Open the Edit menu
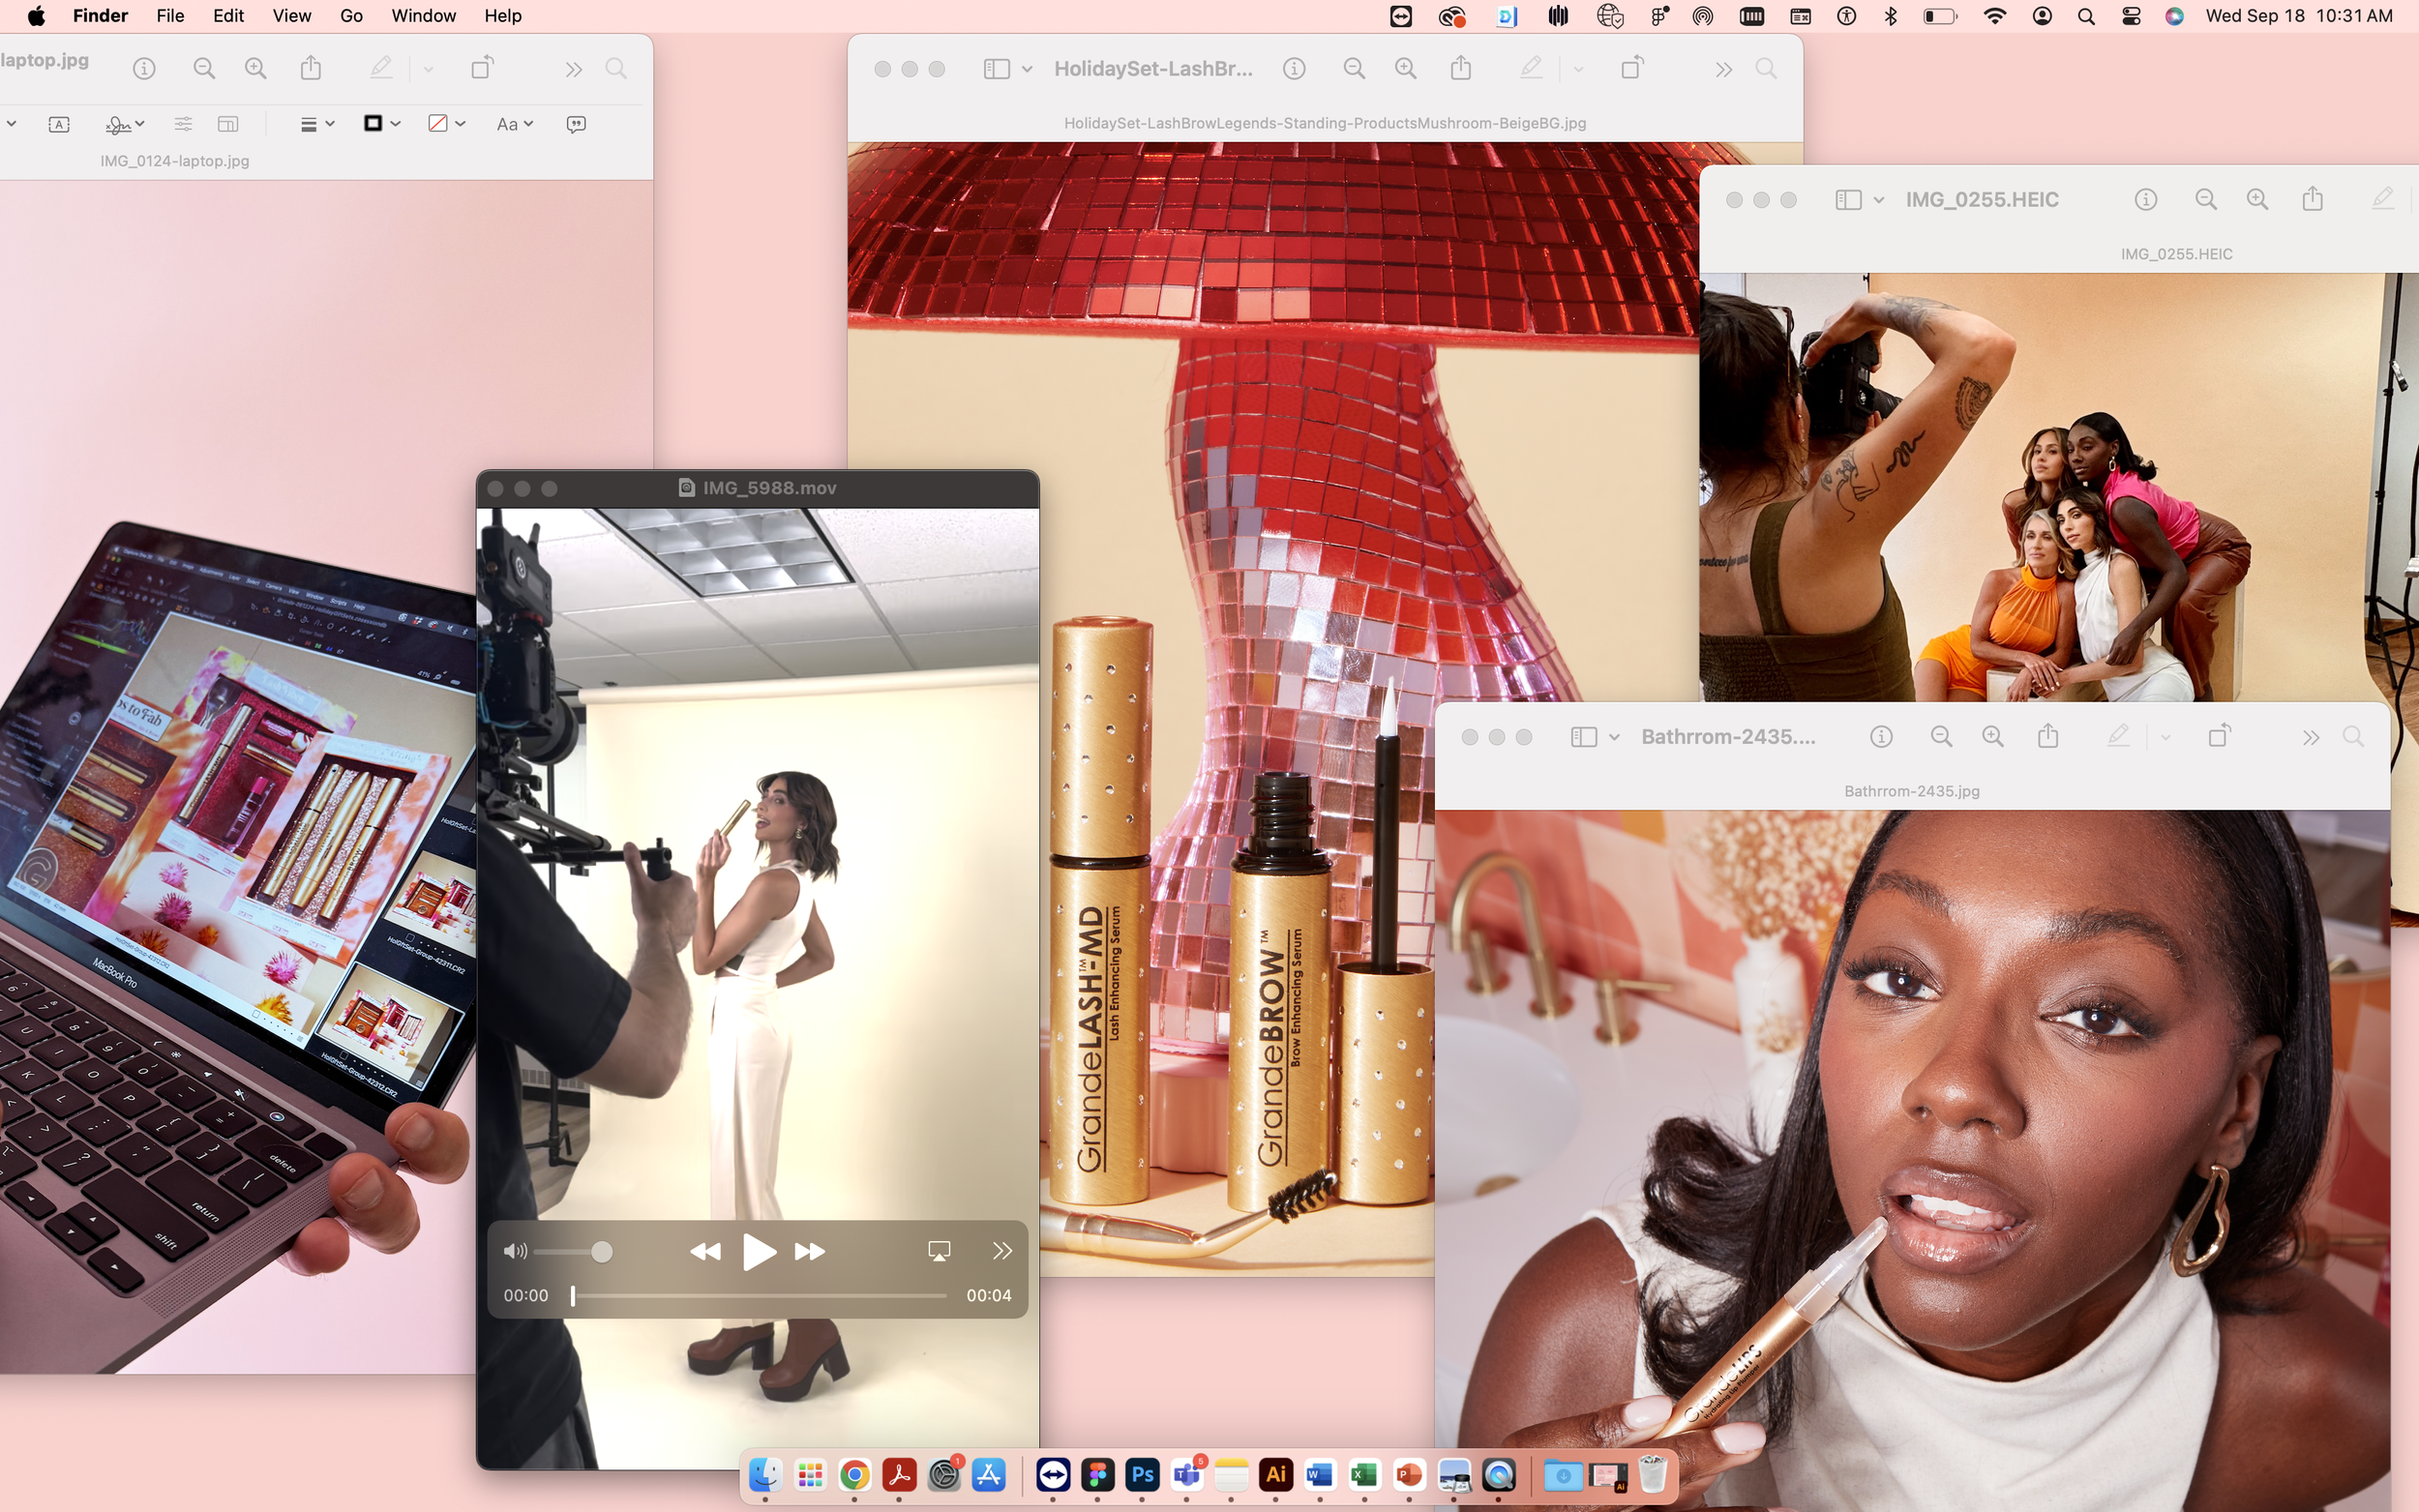This screenshot has height=1512, width=2419. click(x=228, y=16)
